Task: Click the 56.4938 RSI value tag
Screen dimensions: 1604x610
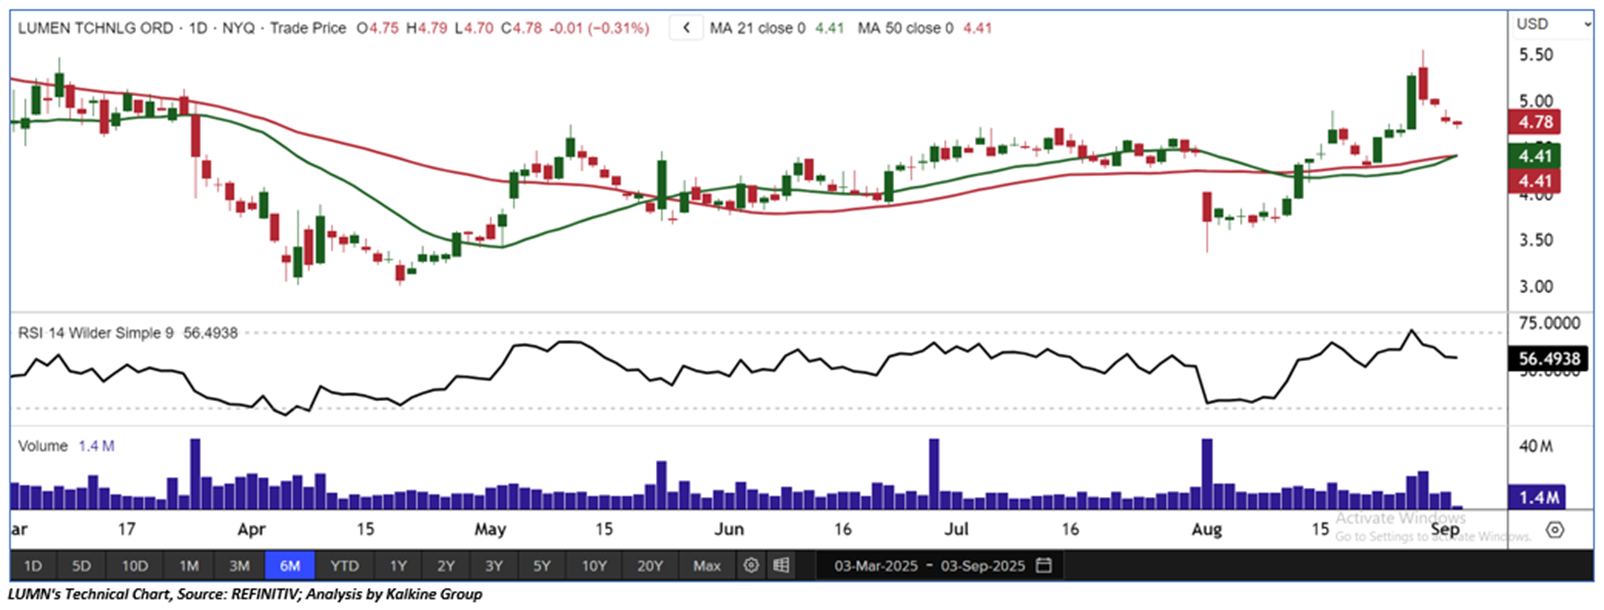Action: pos(1549,358)
